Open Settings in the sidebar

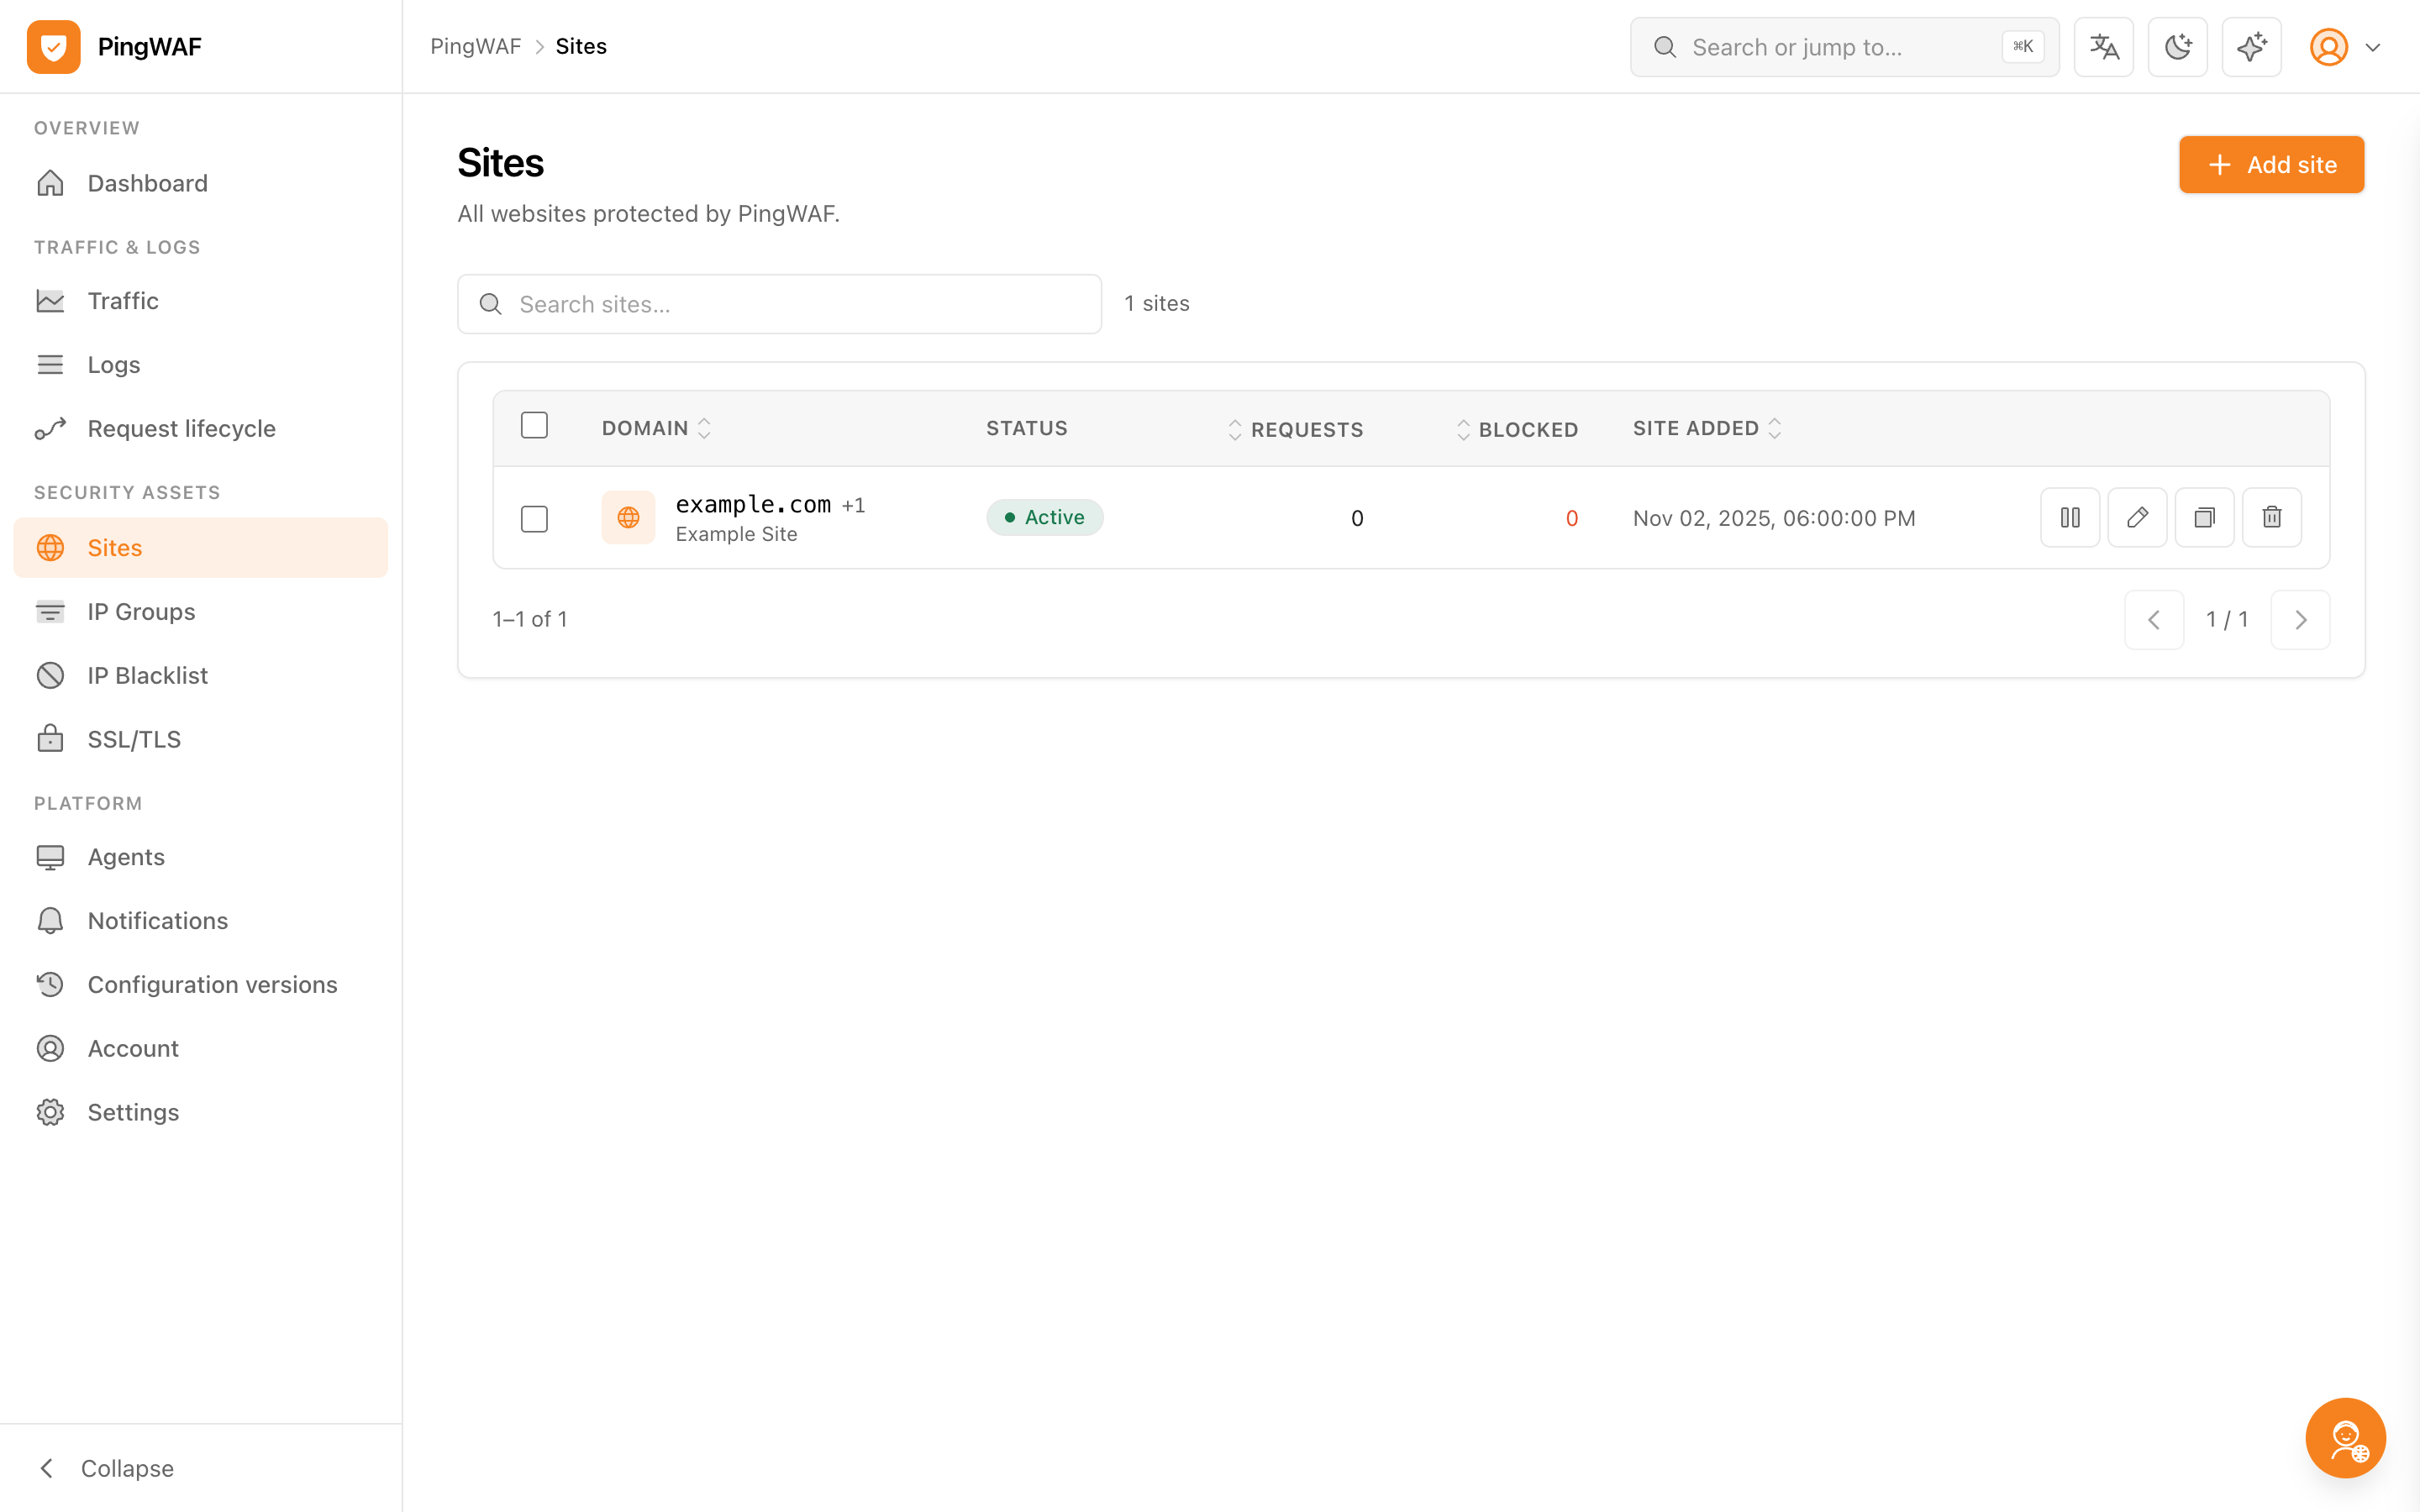(200, 1112)
